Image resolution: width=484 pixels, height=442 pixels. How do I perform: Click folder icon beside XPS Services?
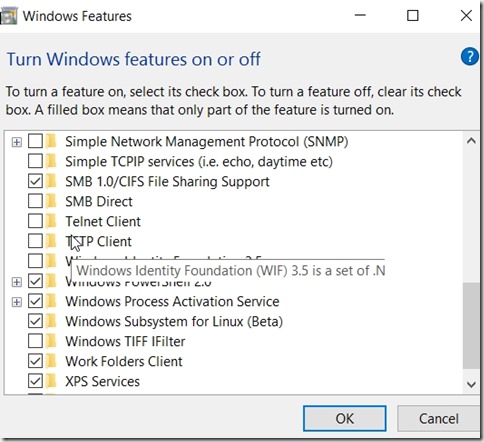tap(51, 381)
